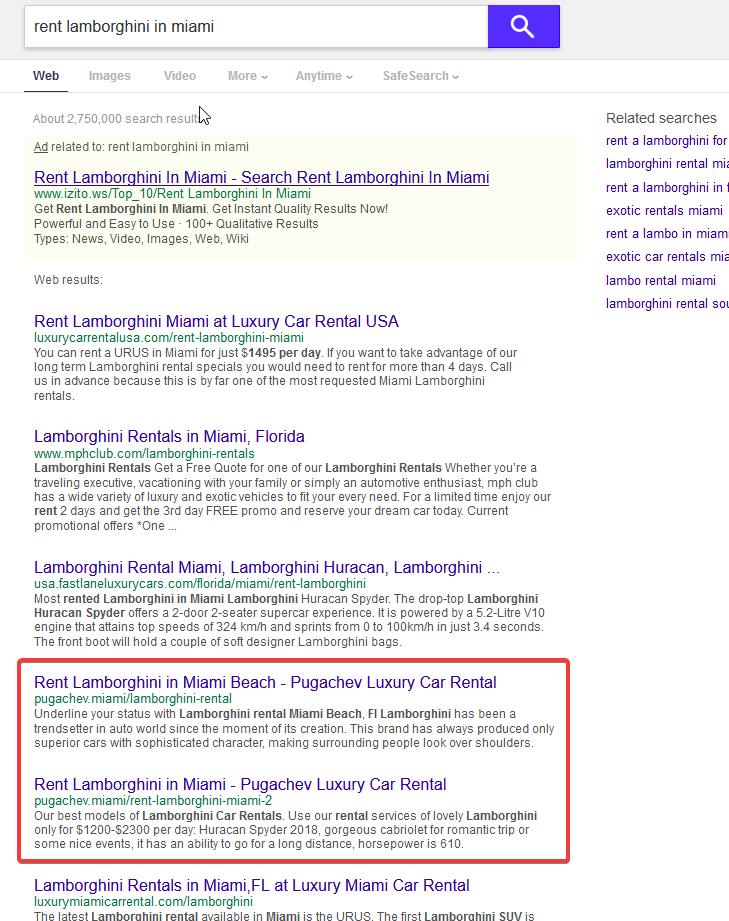Open the SafeSearch dropdown

[x=421, y=76]
